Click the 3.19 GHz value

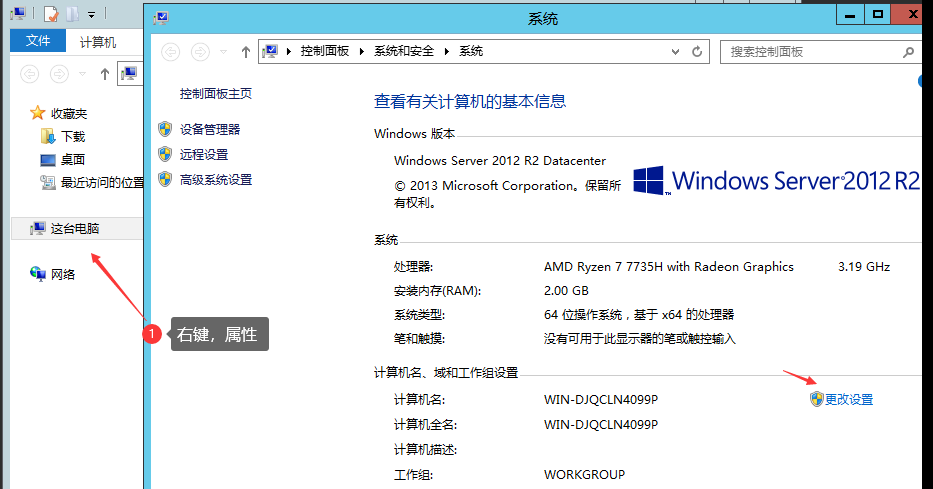(x=864, y=267)
